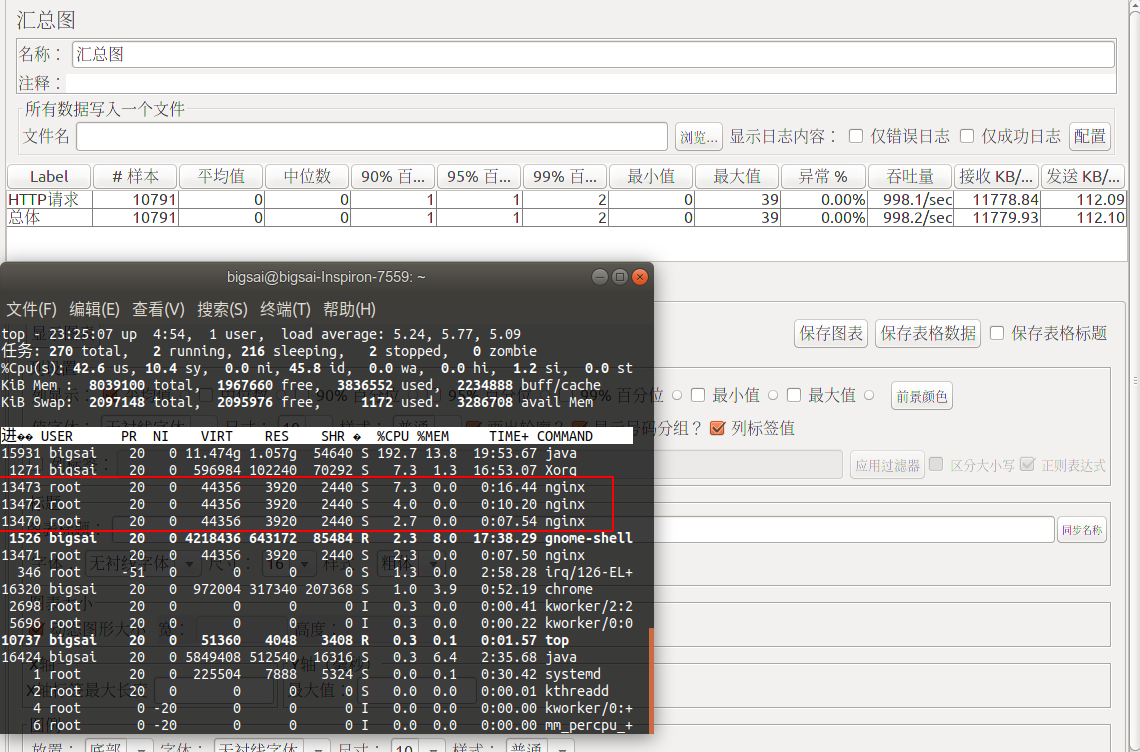This screenshot has height=752, width=1140.
Task: Click the 11778.84 received KB cell
Action: (996, 199)
